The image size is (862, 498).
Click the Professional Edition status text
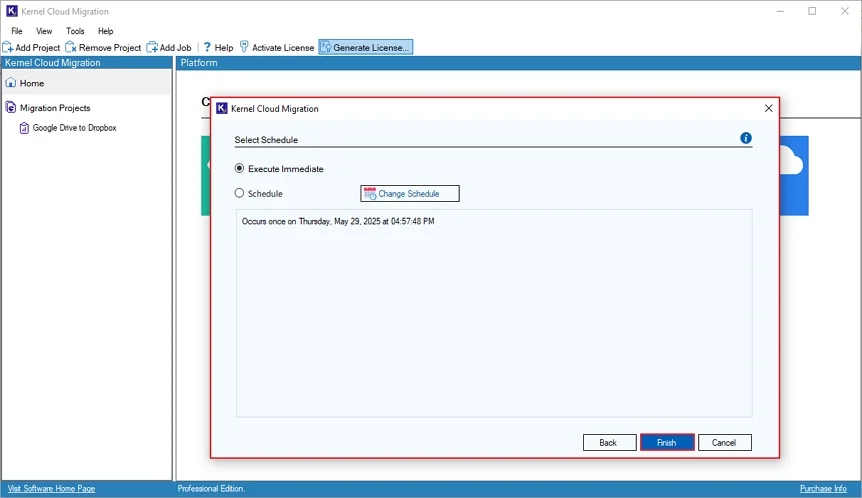coord(211,489)
